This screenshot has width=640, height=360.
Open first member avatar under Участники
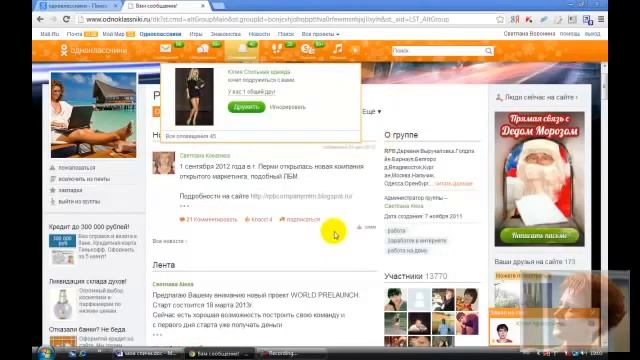[396, 299]
